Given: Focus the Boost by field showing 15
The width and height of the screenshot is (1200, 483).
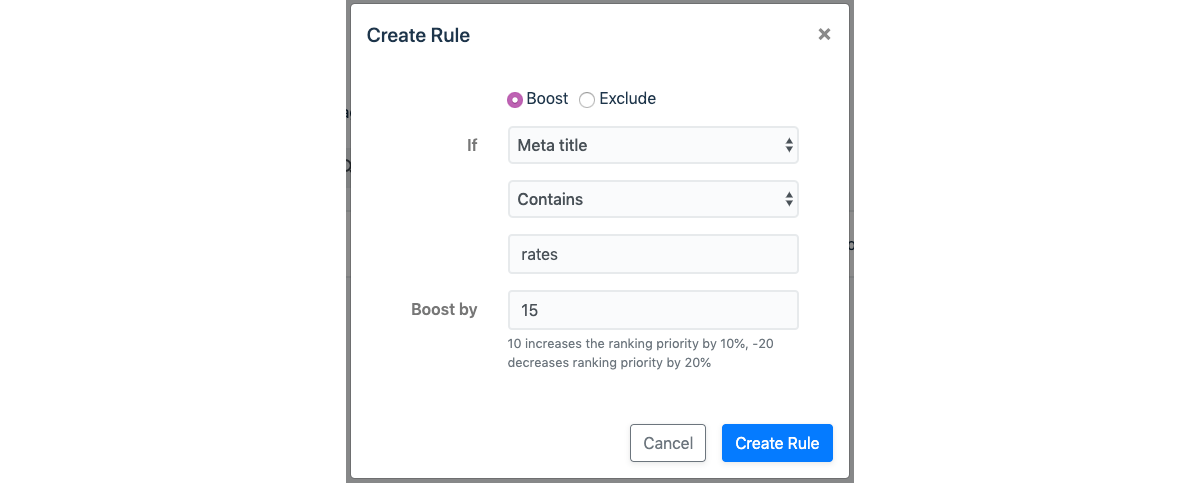Looking at the screenshot, I should pyautogui.click(x=653, y=310).
